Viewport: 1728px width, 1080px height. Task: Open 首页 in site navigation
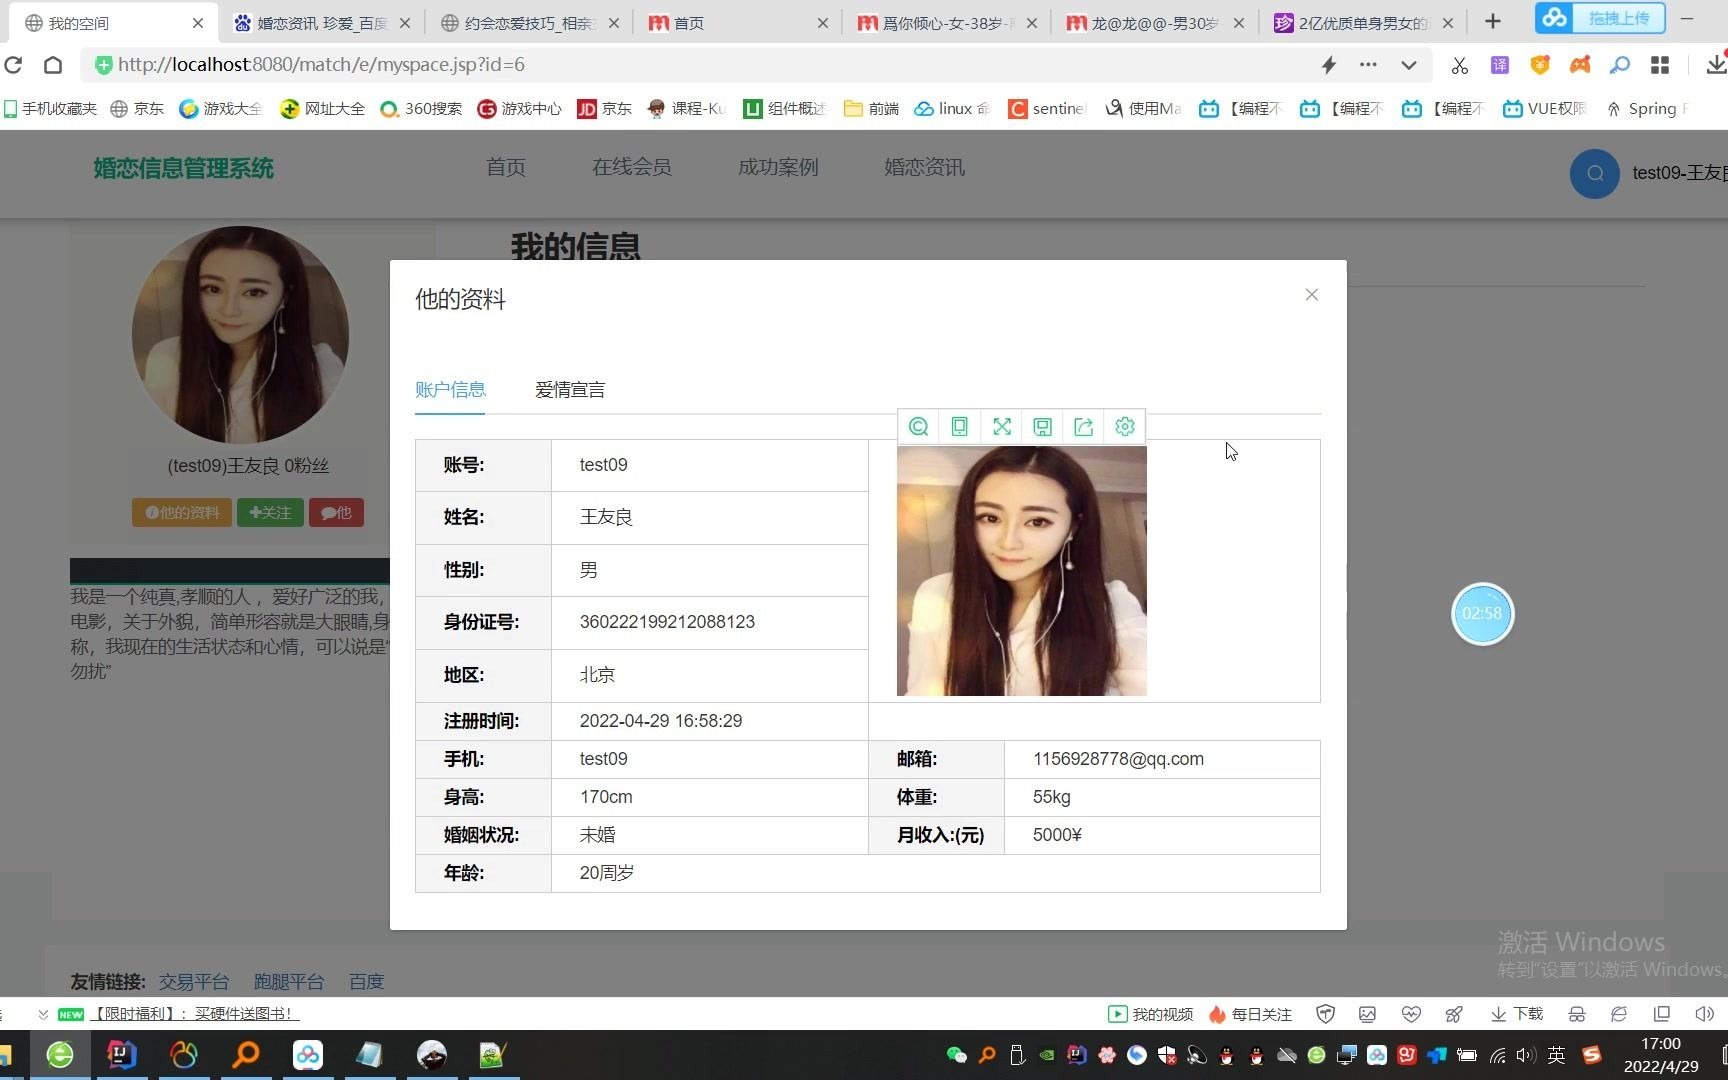(x=506, y=167)
